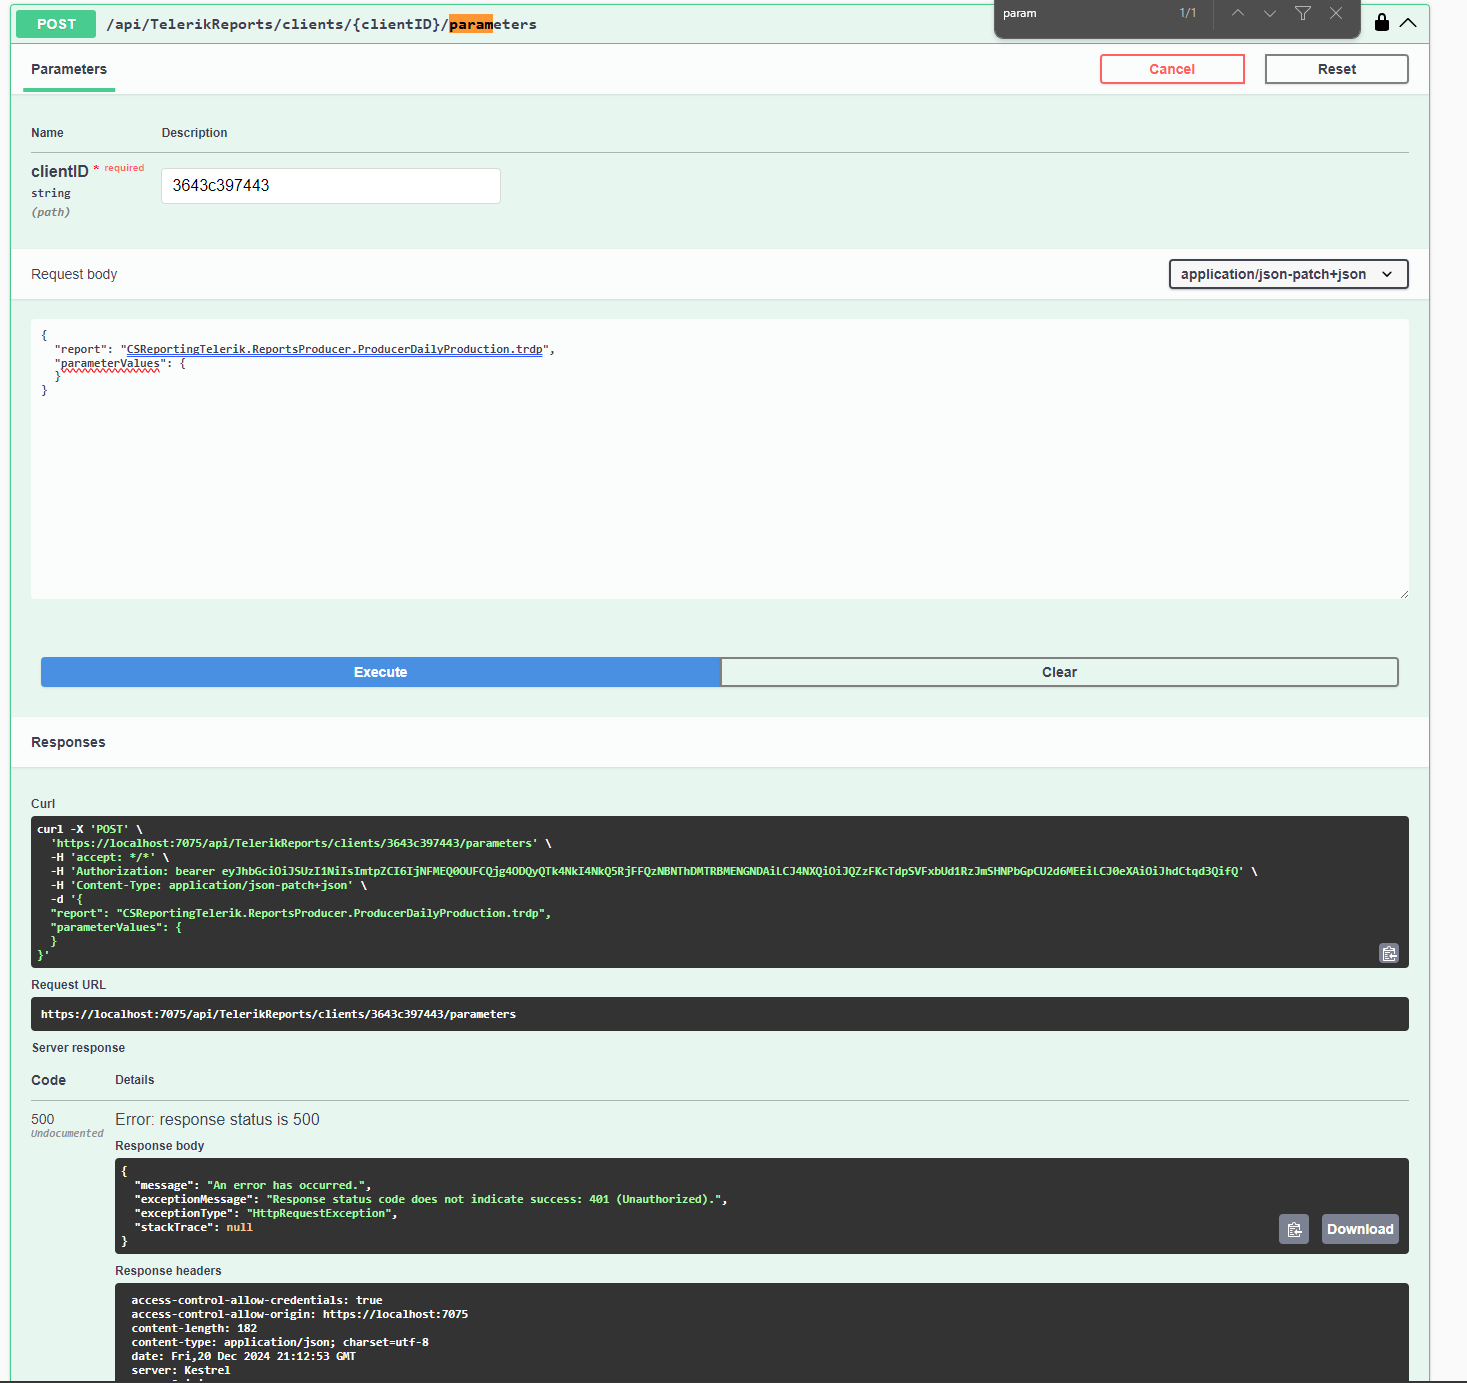Download the response body
1467x1383 pixels.
click(1359, 1229)
